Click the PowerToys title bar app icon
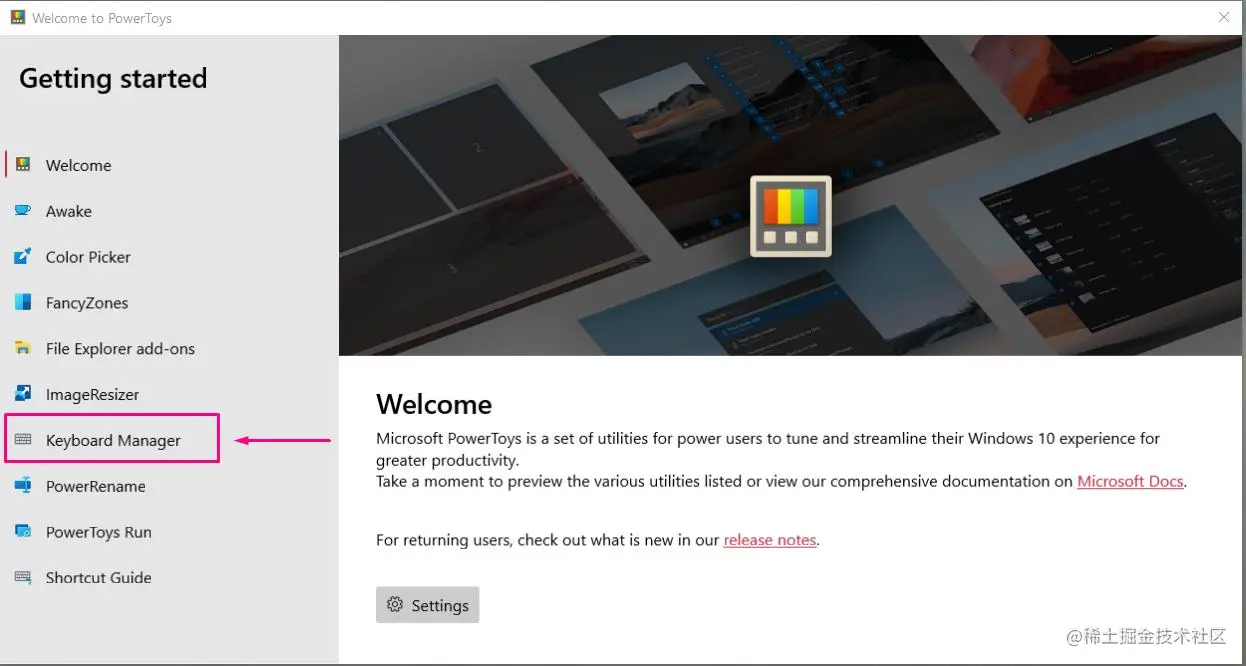 [18, 17]
